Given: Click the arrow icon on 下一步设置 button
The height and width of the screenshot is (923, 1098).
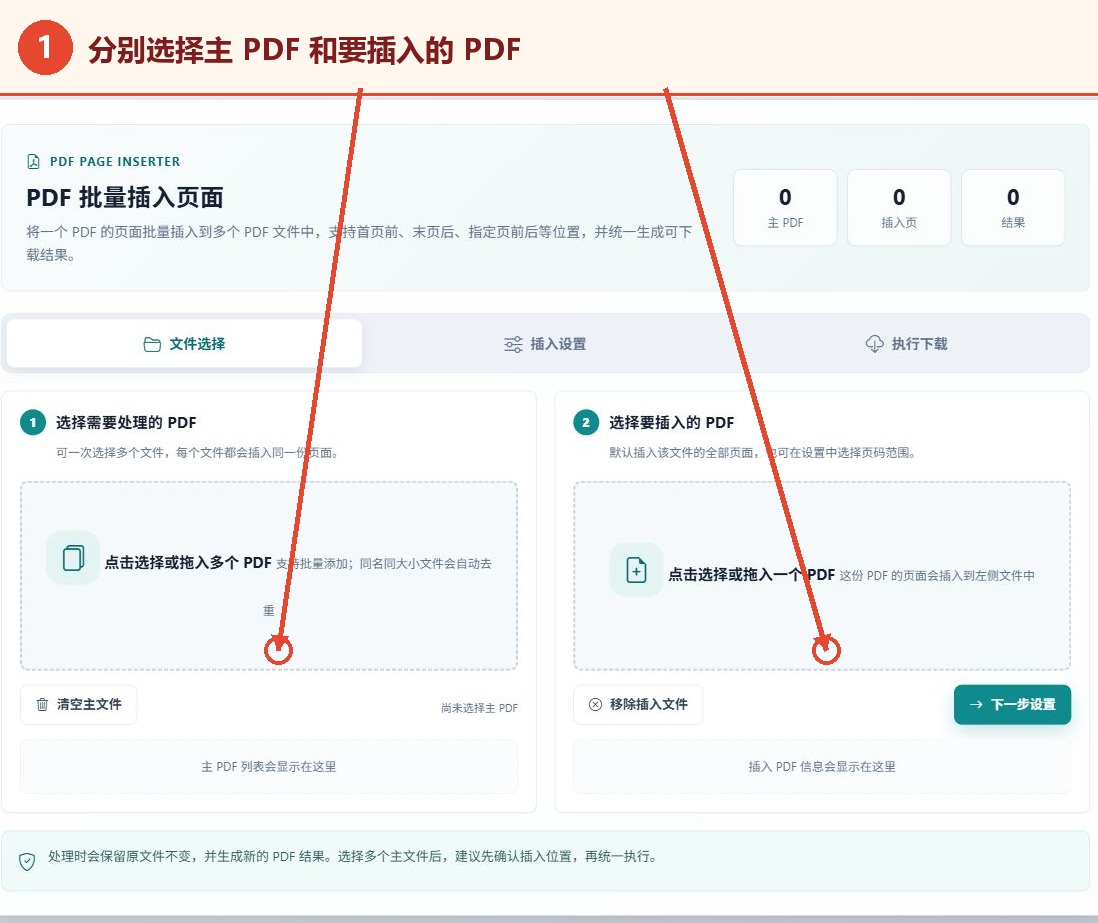Looking at the screenshot, I should click(x=976, y=705).
